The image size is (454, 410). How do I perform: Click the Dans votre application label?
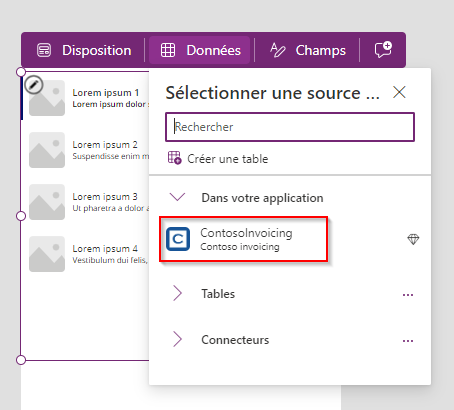click(262, 198)
